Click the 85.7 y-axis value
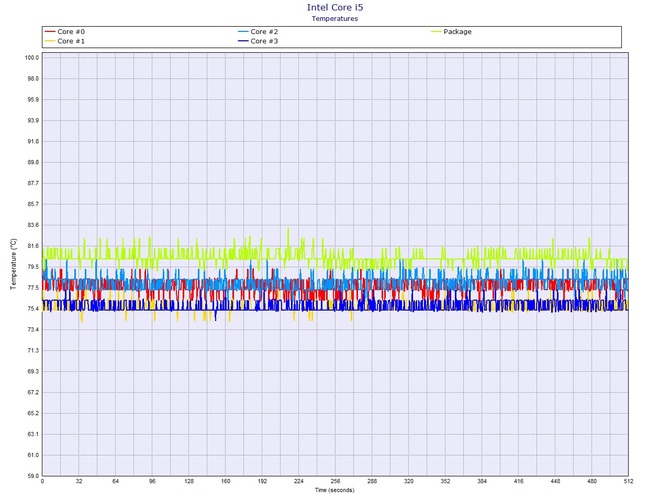 pos(33,204)
